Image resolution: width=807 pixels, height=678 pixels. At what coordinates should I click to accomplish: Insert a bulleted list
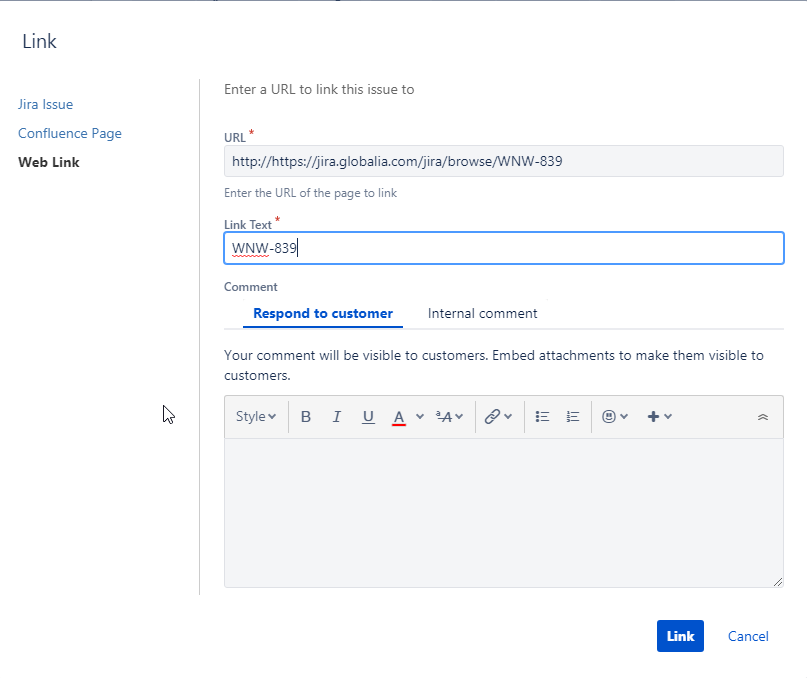(542, 416)
